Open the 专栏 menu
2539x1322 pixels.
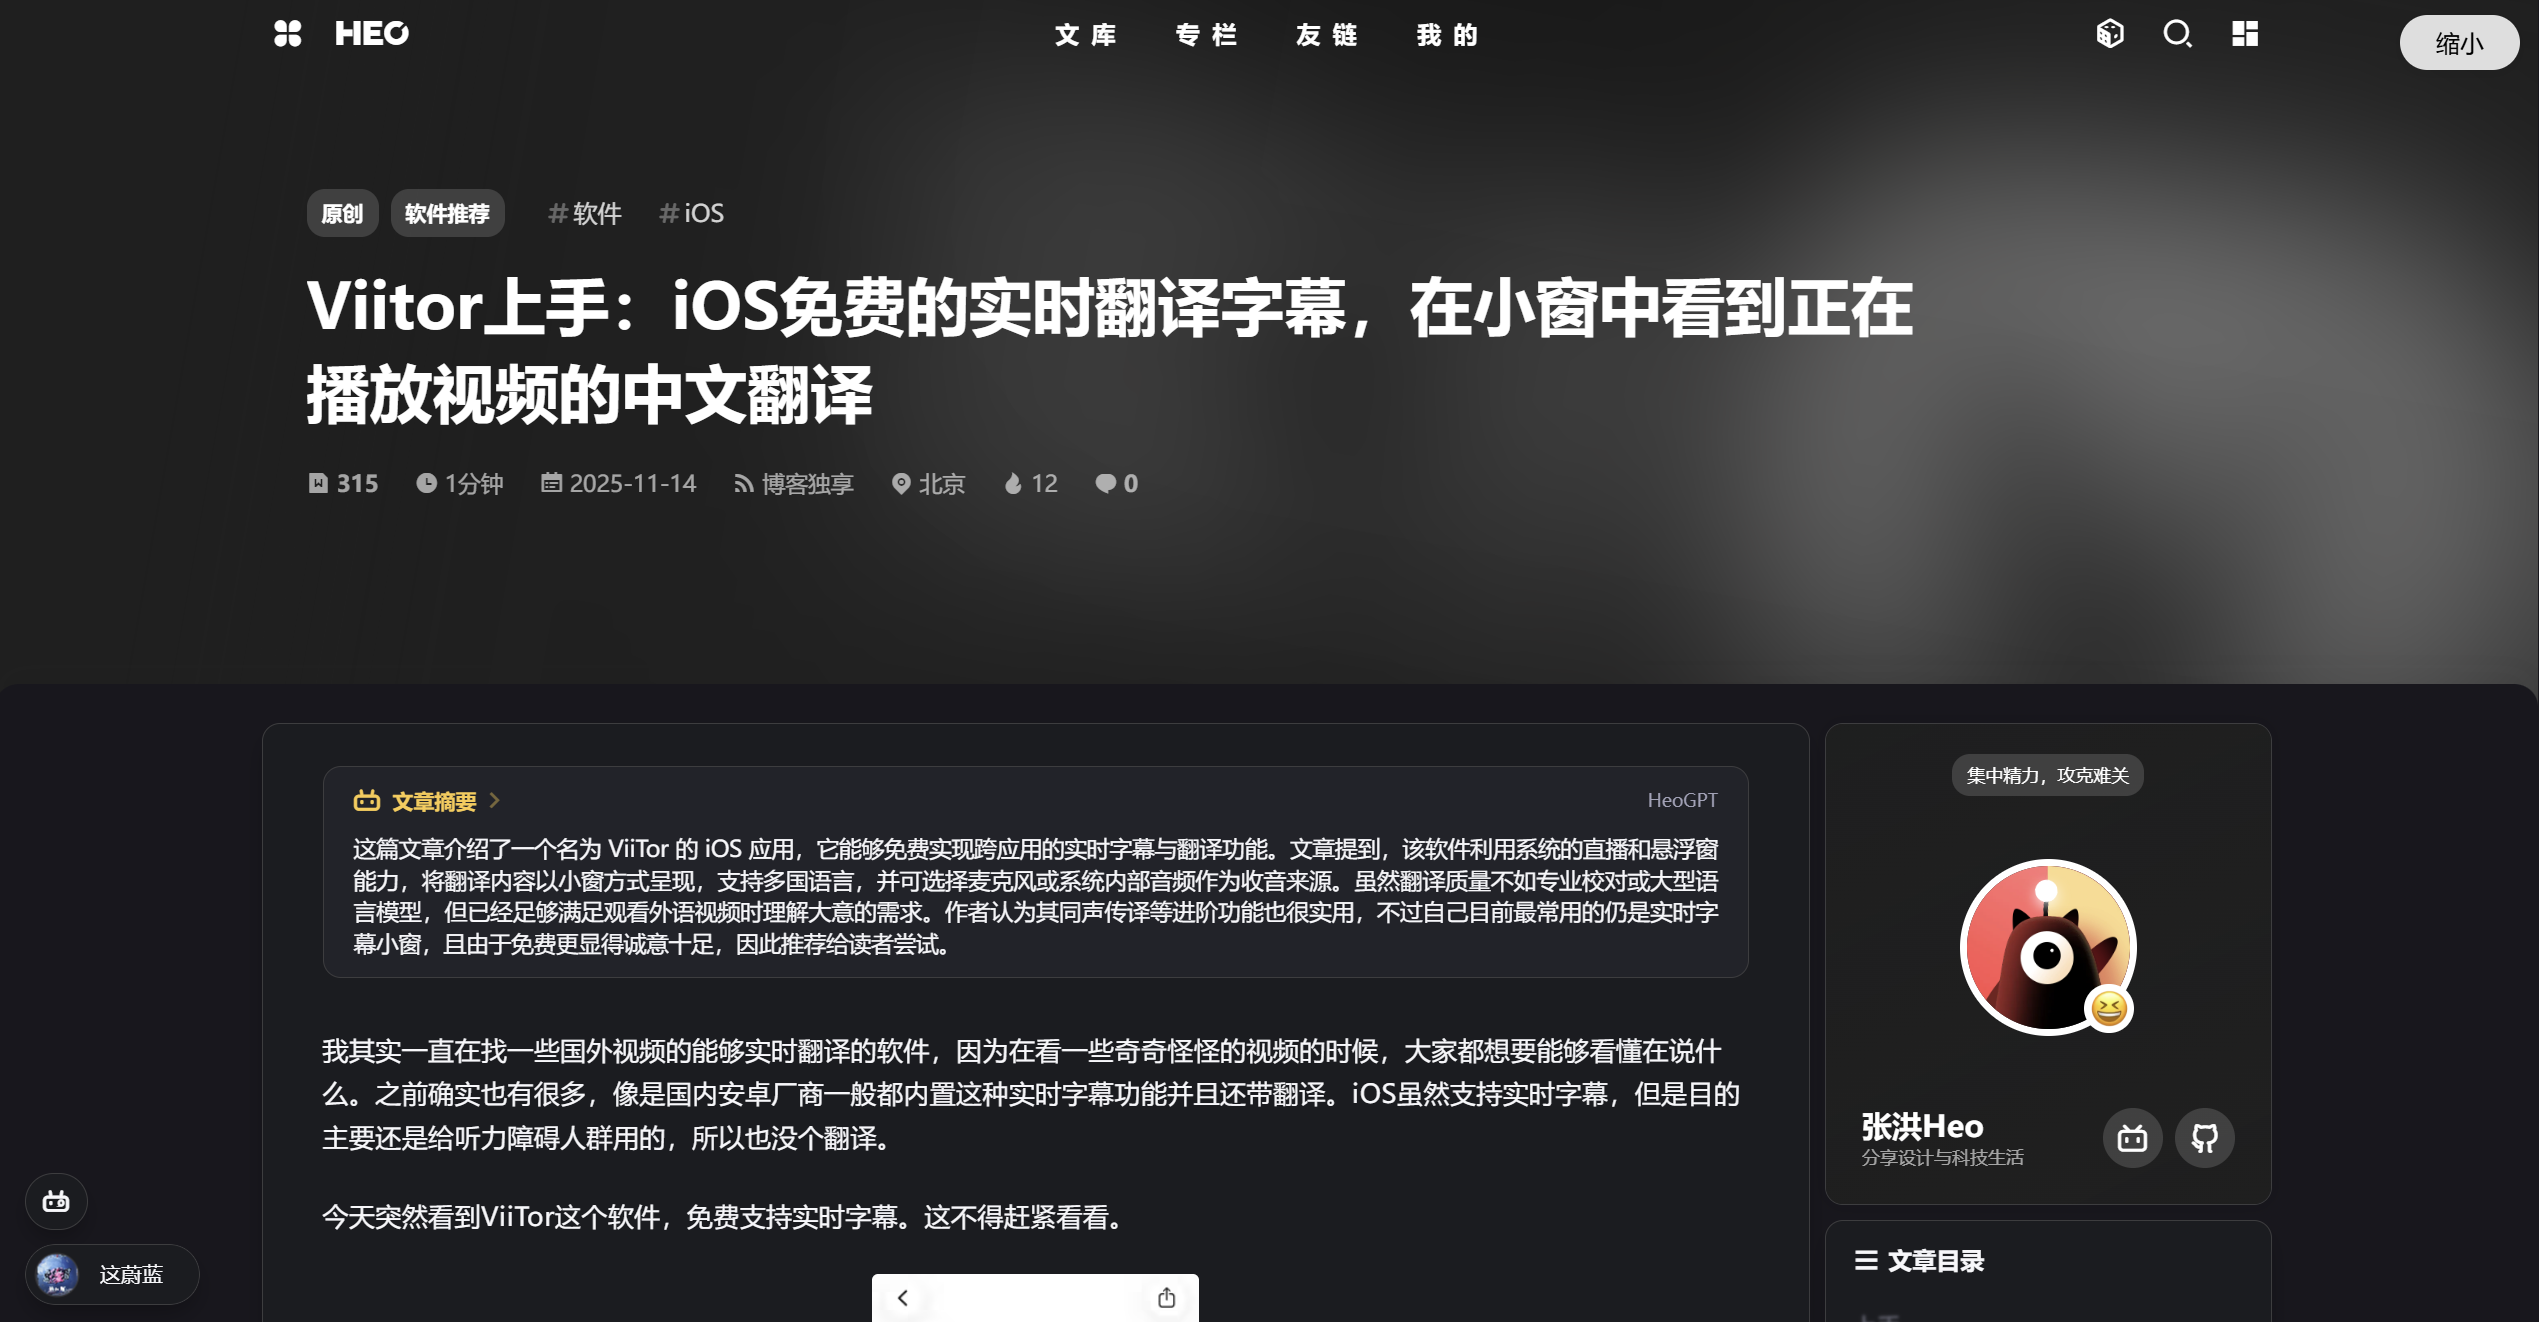coord(1206,35)
